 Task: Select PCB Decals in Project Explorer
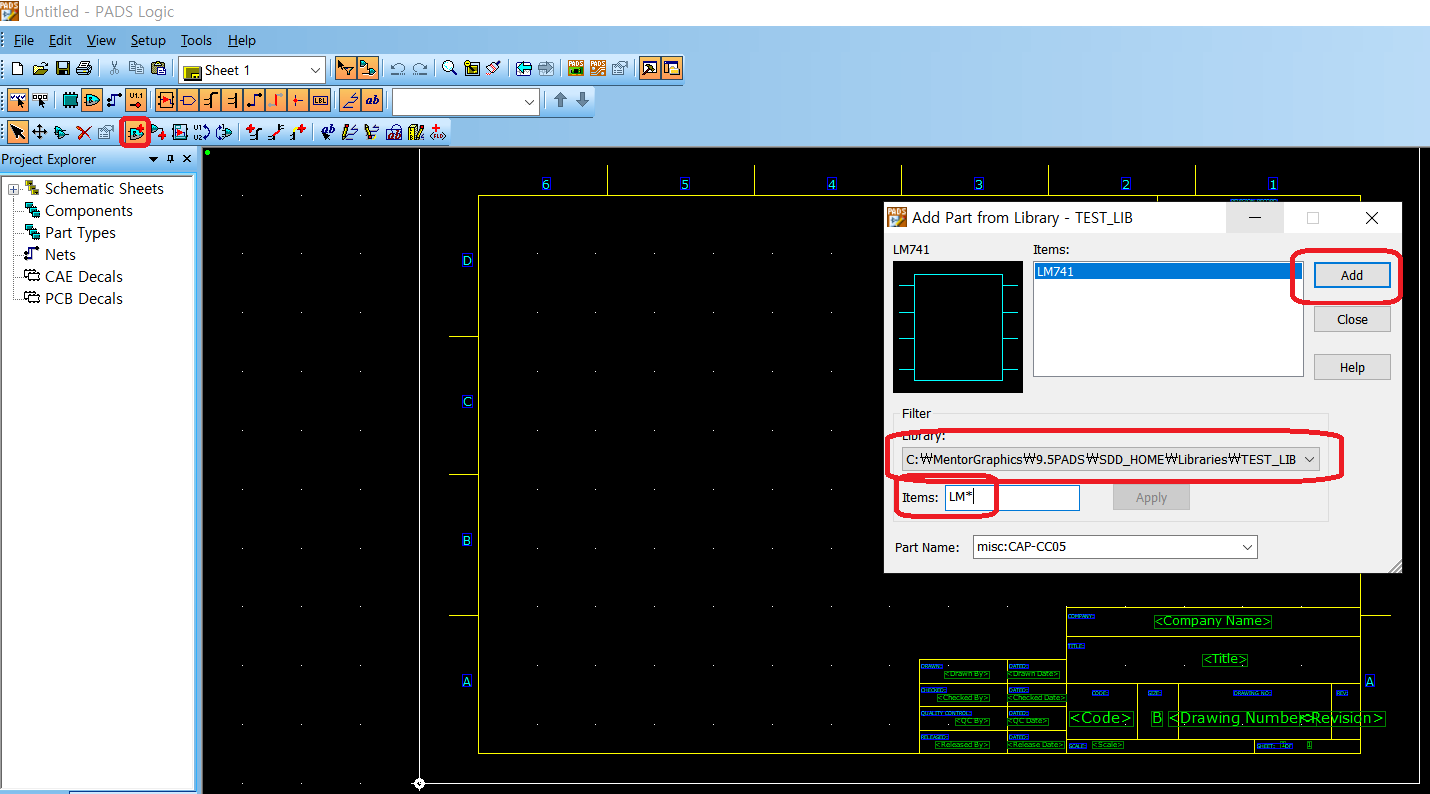click(x=84, y=299)
